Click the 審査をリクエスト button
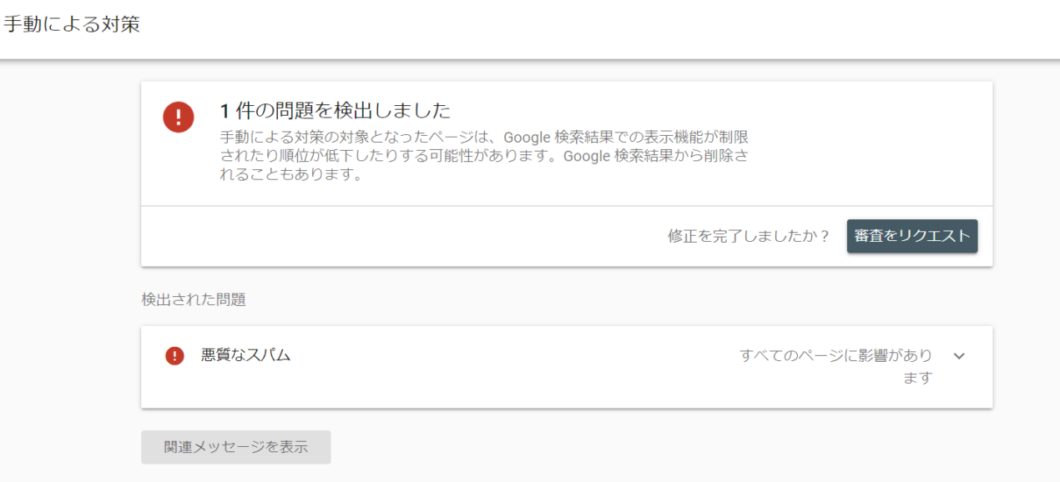This screenshot has width=1060, height=482. pos(912,236)
